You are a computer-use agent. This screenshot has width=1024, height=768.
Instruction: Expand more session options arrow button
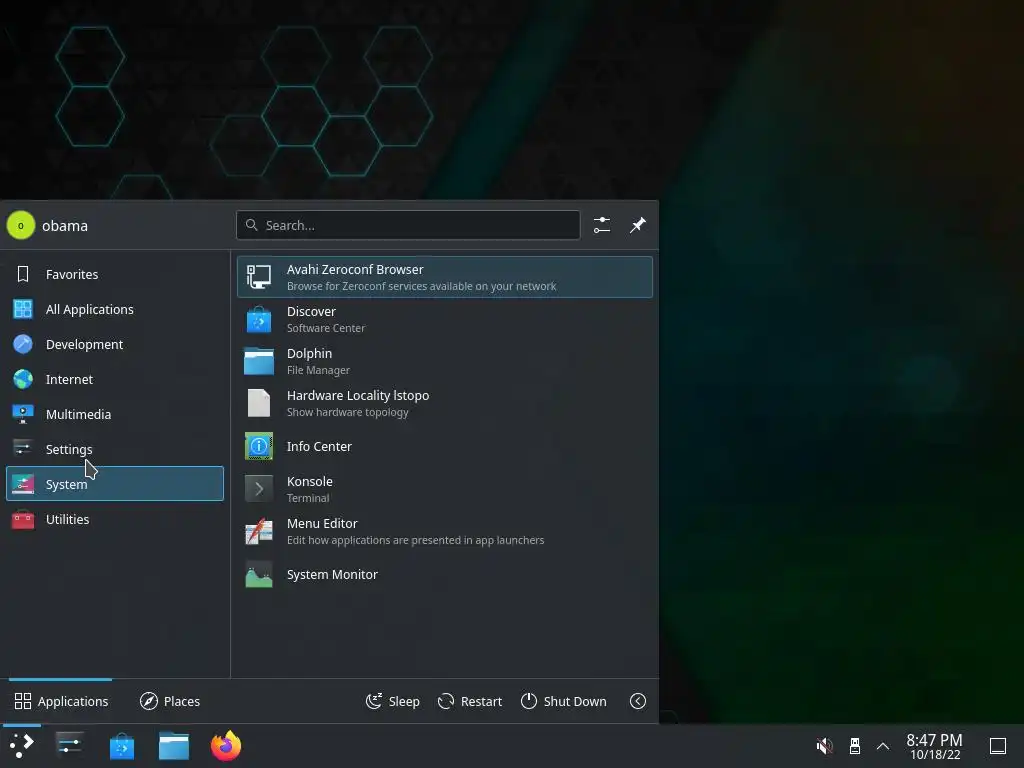[638, 701]
